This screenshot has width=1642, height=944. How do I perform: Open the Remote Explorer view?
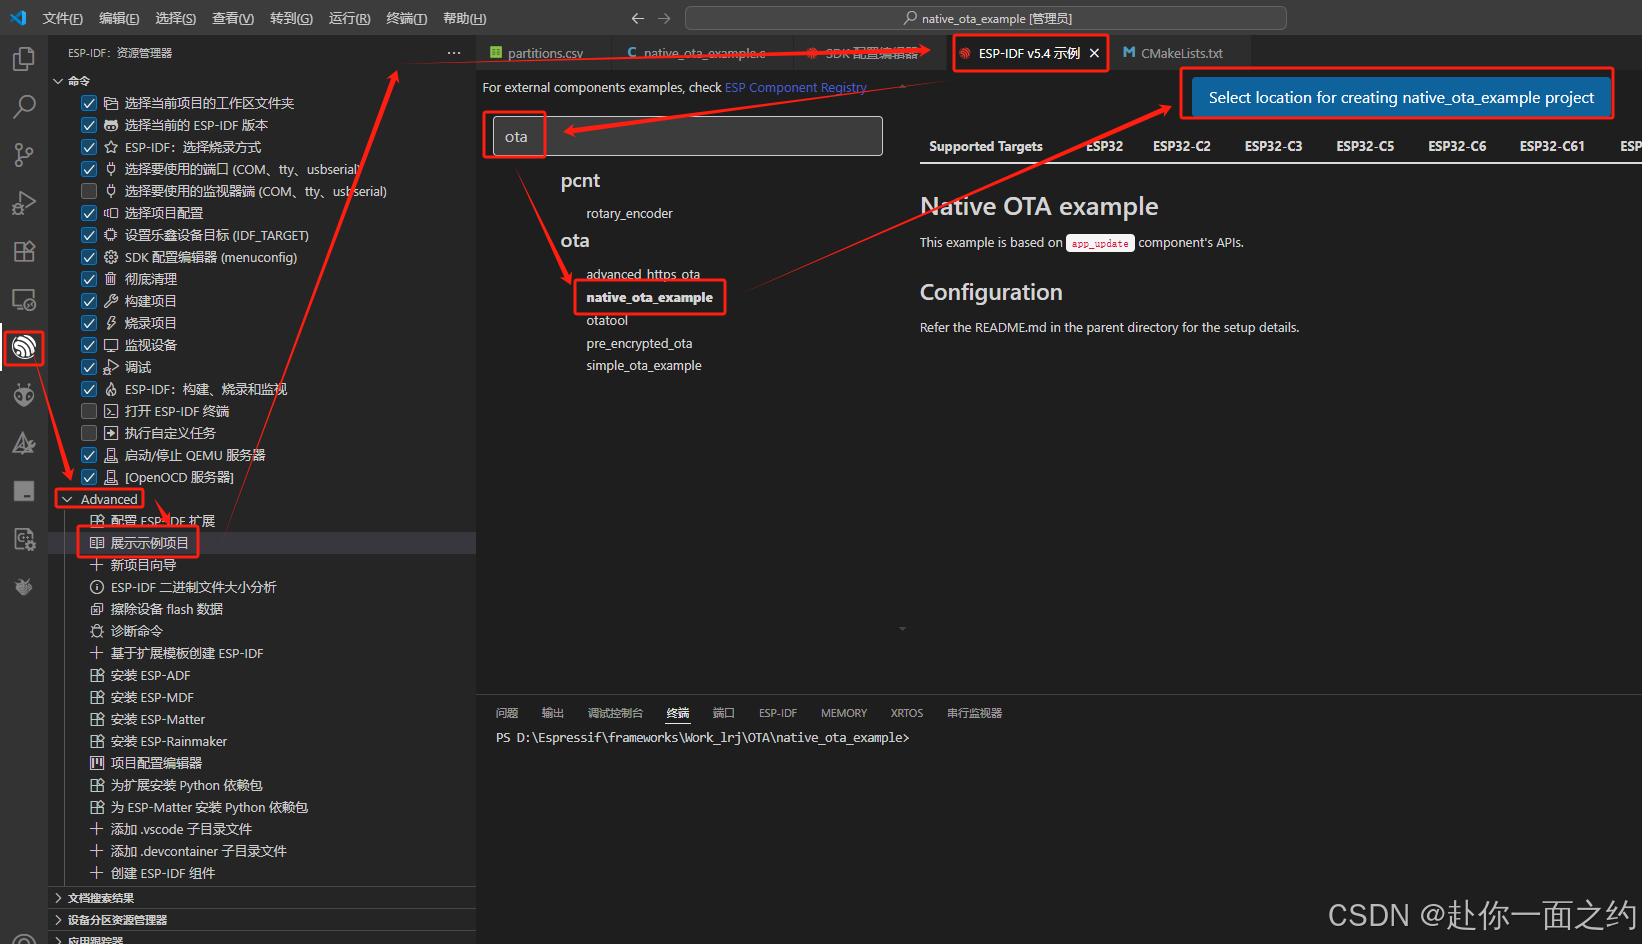pyautogui.click(x=24, y=299)
